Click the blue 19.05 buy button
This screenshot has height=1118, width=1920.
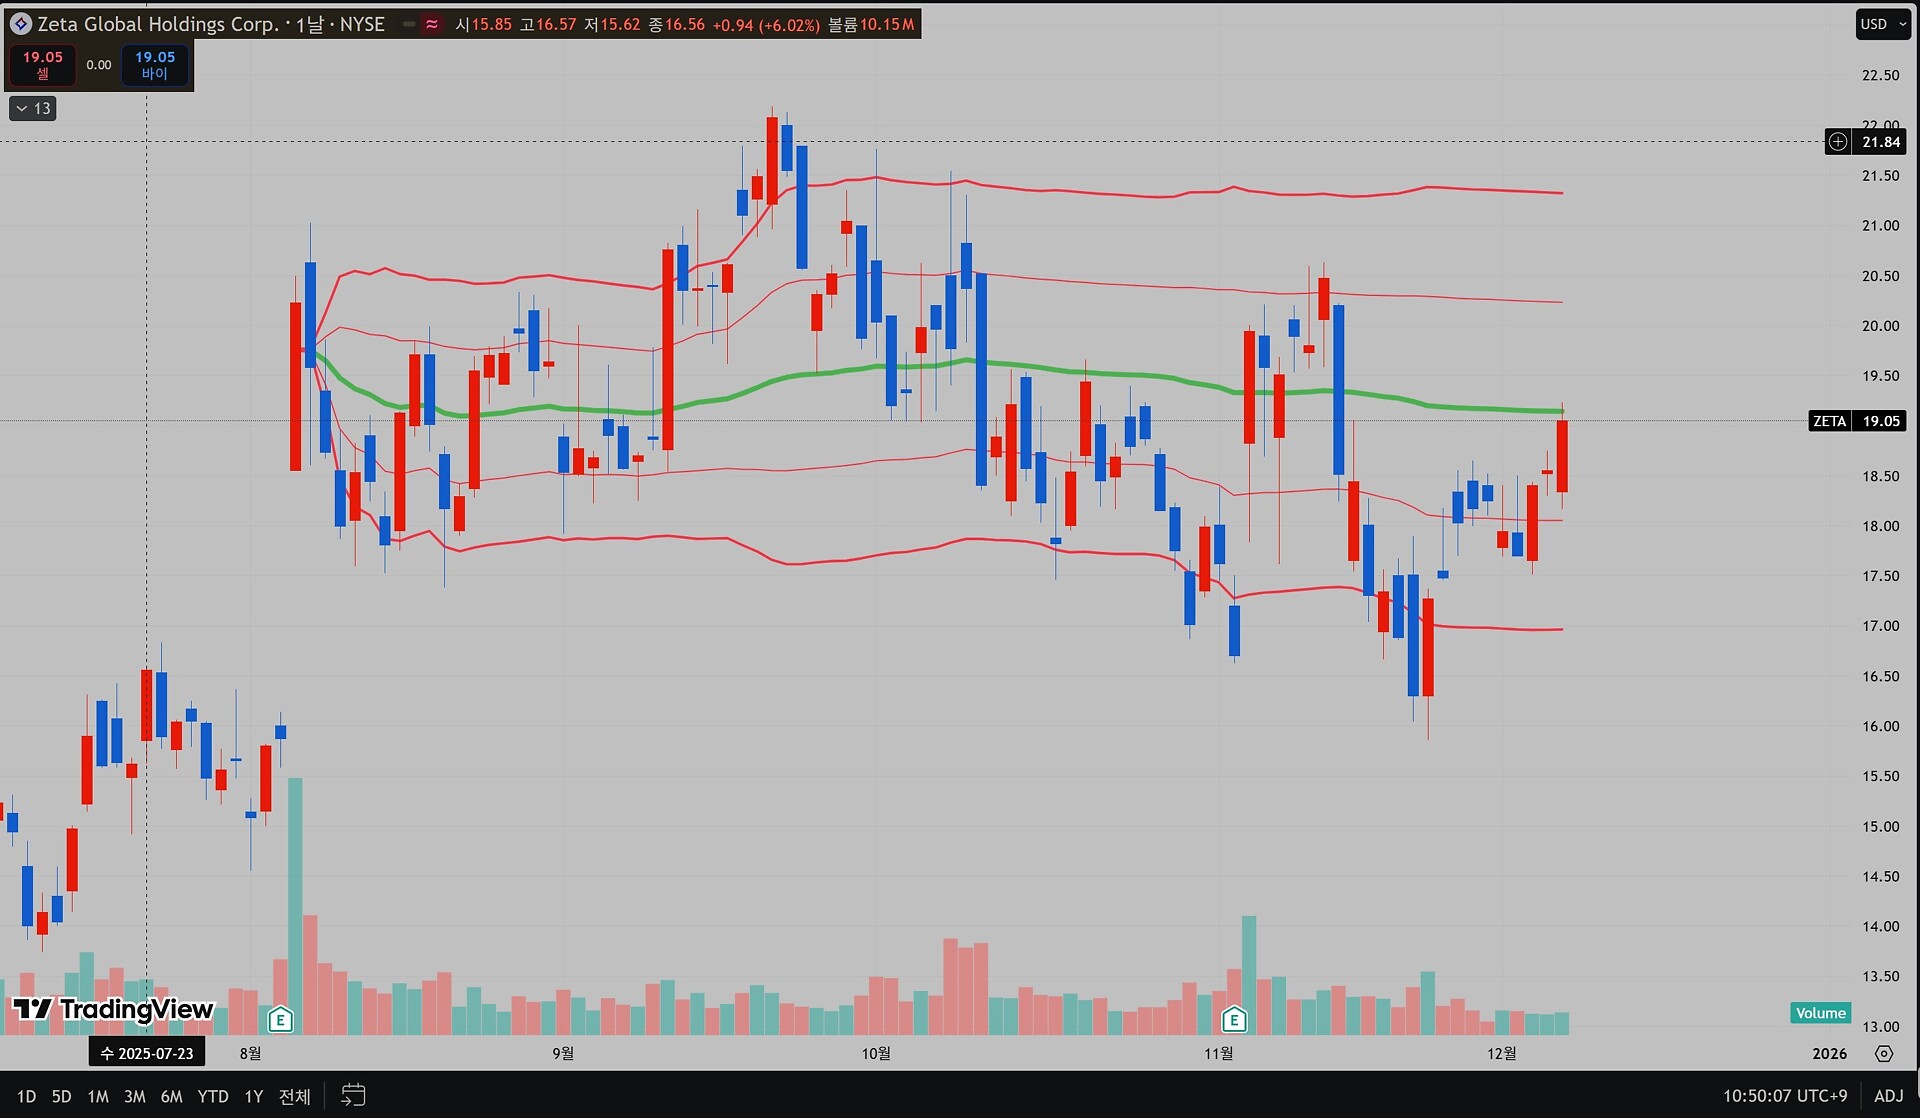[155, 65]
